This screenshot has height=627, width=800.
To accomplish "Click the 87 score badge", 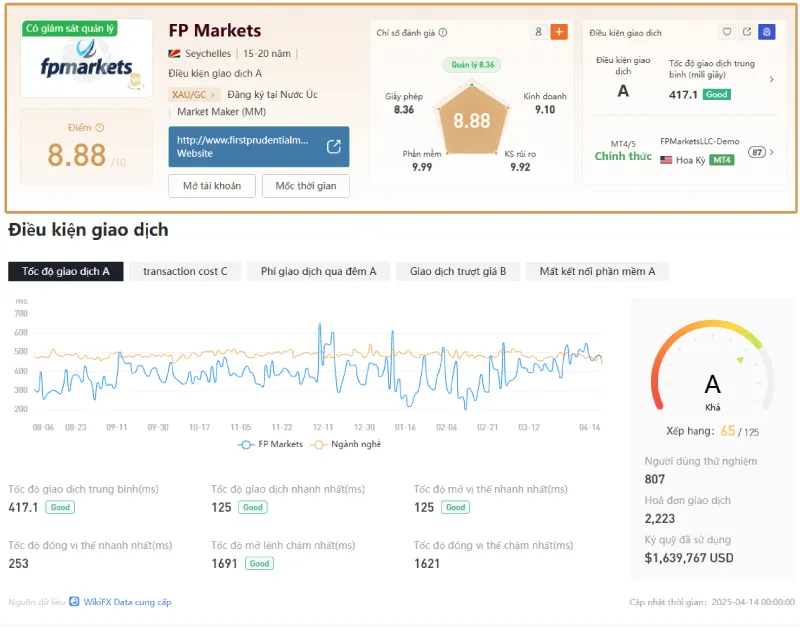I will click(x=757, y=152).
